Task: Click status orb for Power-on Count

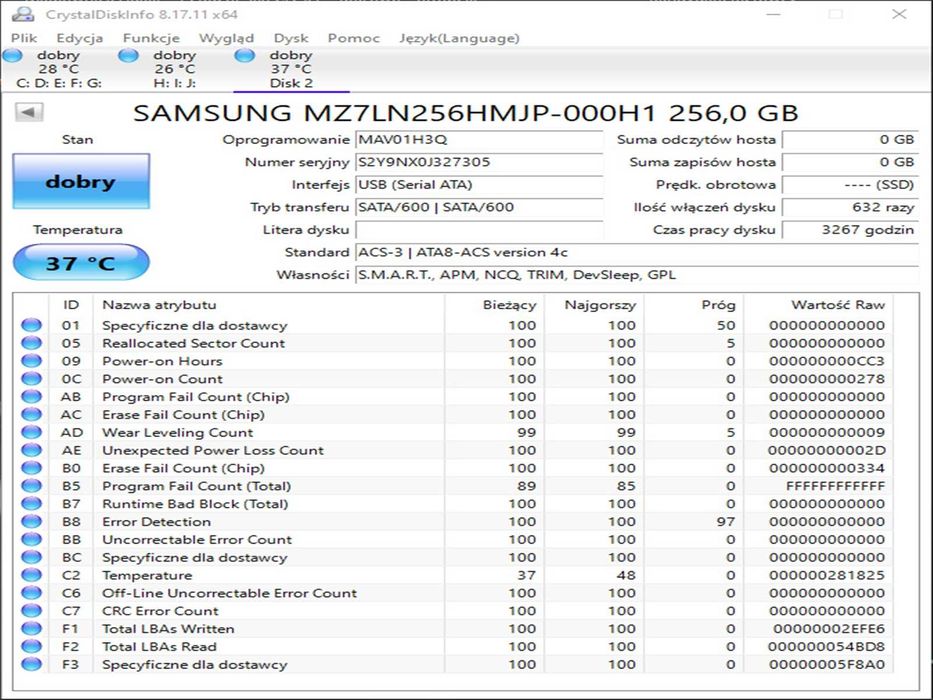Action: (32, 379)
